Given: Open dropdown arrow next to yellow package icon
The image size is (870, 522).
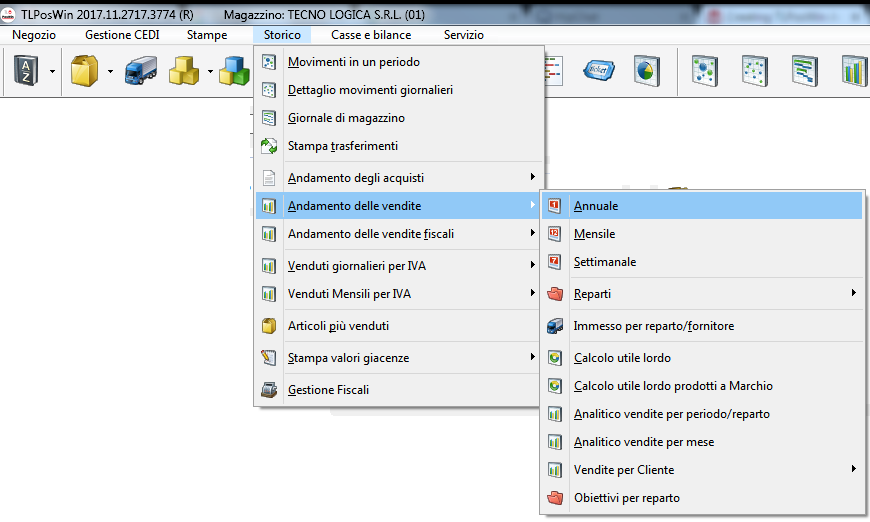Looking at the screenshot, I should 109,72.
